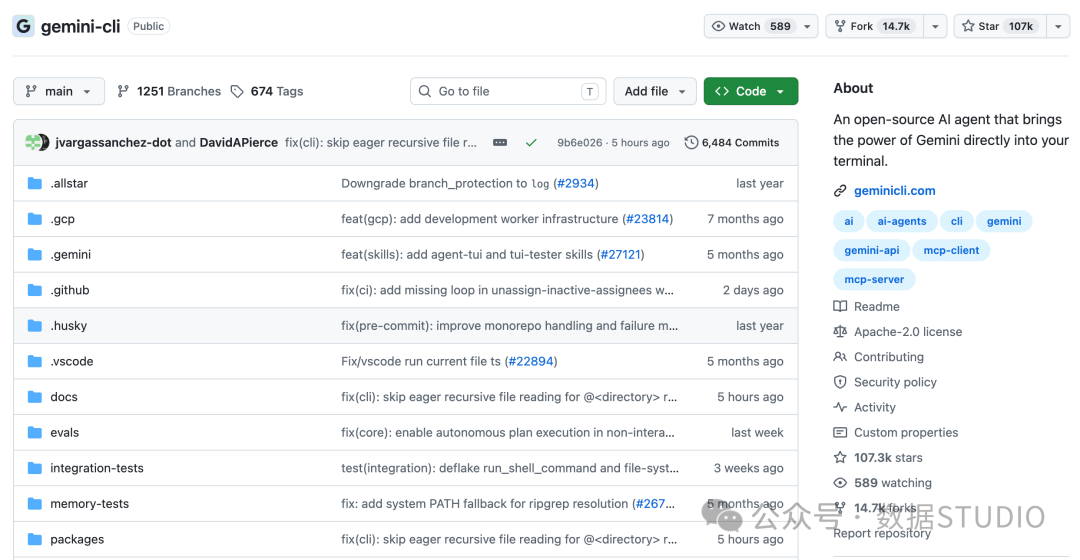This screenshot has width=1080, height=560.
Task: Expand the Star lists dropdown arrow
Action: click(x=1058, y=26)
